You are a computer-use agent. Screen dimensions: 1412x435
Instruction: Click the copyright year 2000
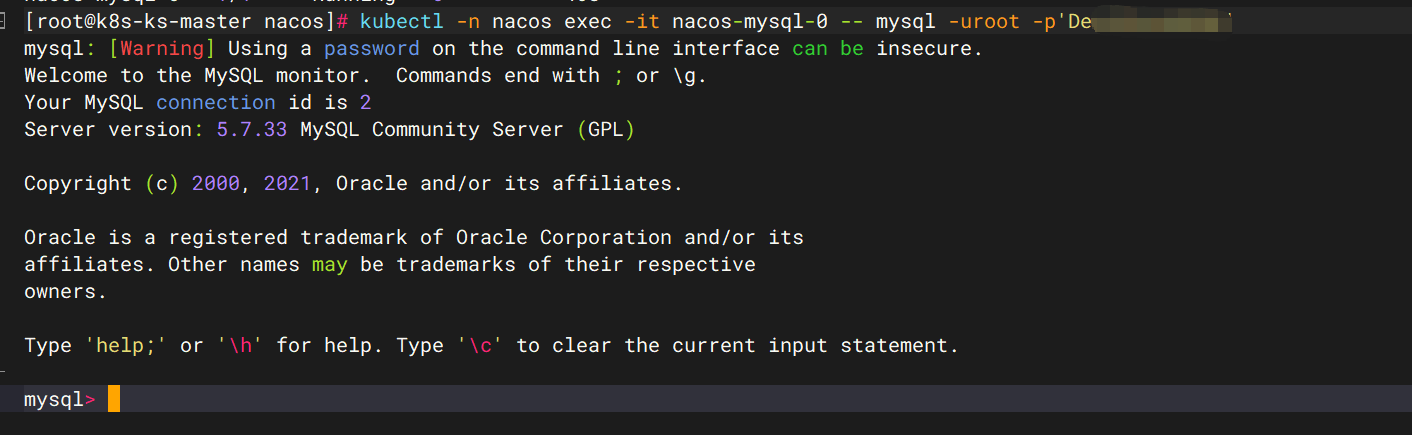click(216, 183)
